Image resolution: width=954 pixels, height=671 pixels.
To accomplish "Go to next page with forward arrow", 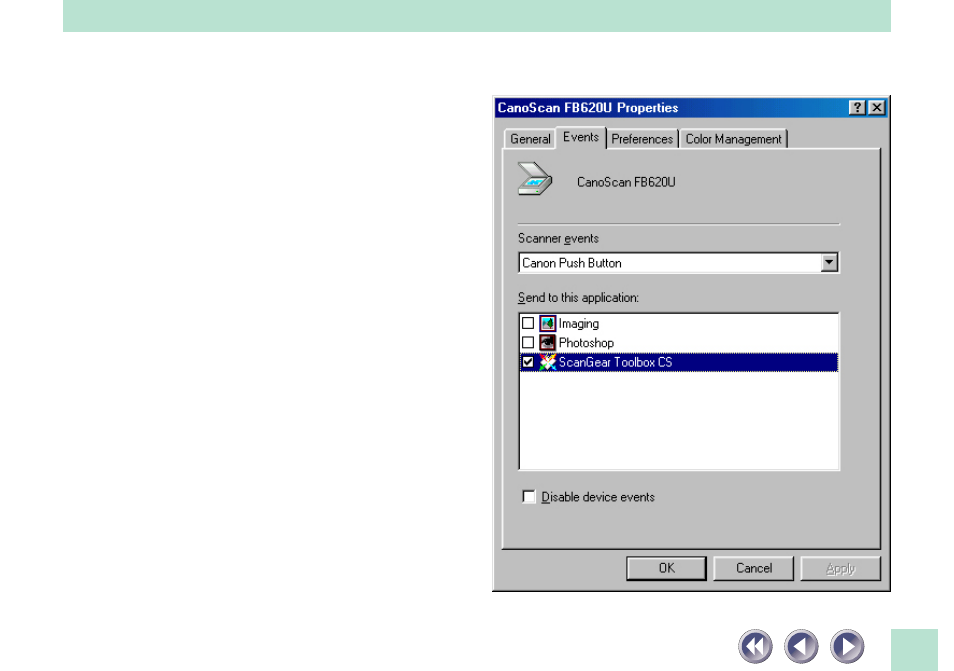I will [847, 646].
